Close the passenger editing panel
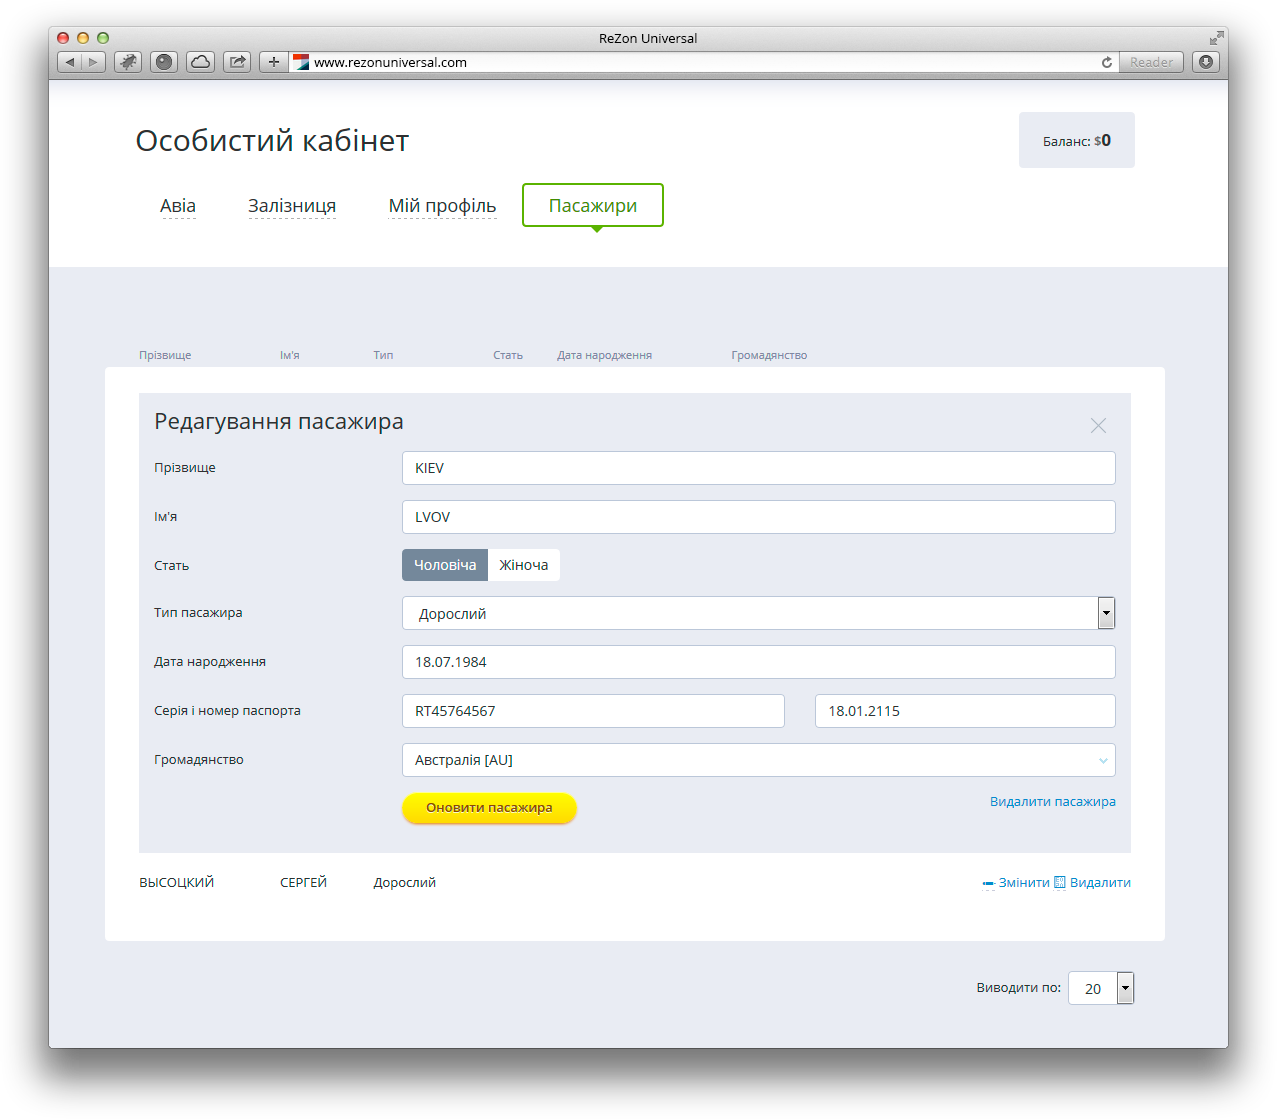Viewport: 1277px width, 1119px height. (1098, 426)
